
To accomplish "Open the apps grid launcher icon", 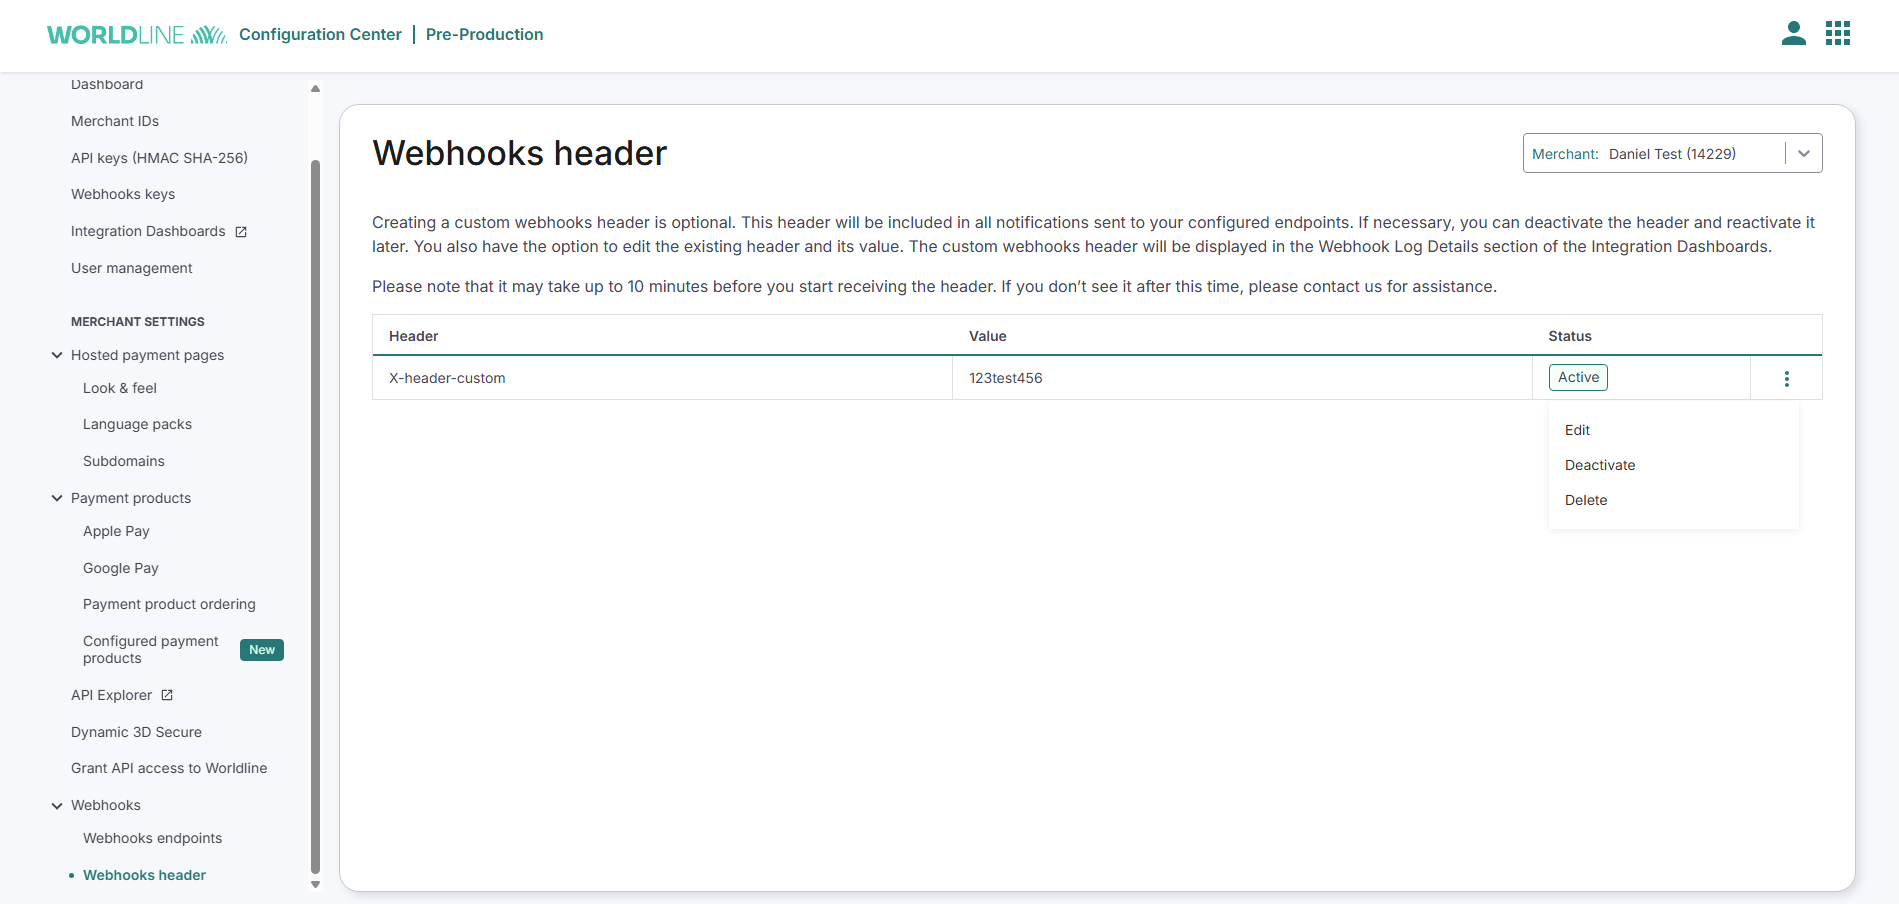I will [1838, 34].
